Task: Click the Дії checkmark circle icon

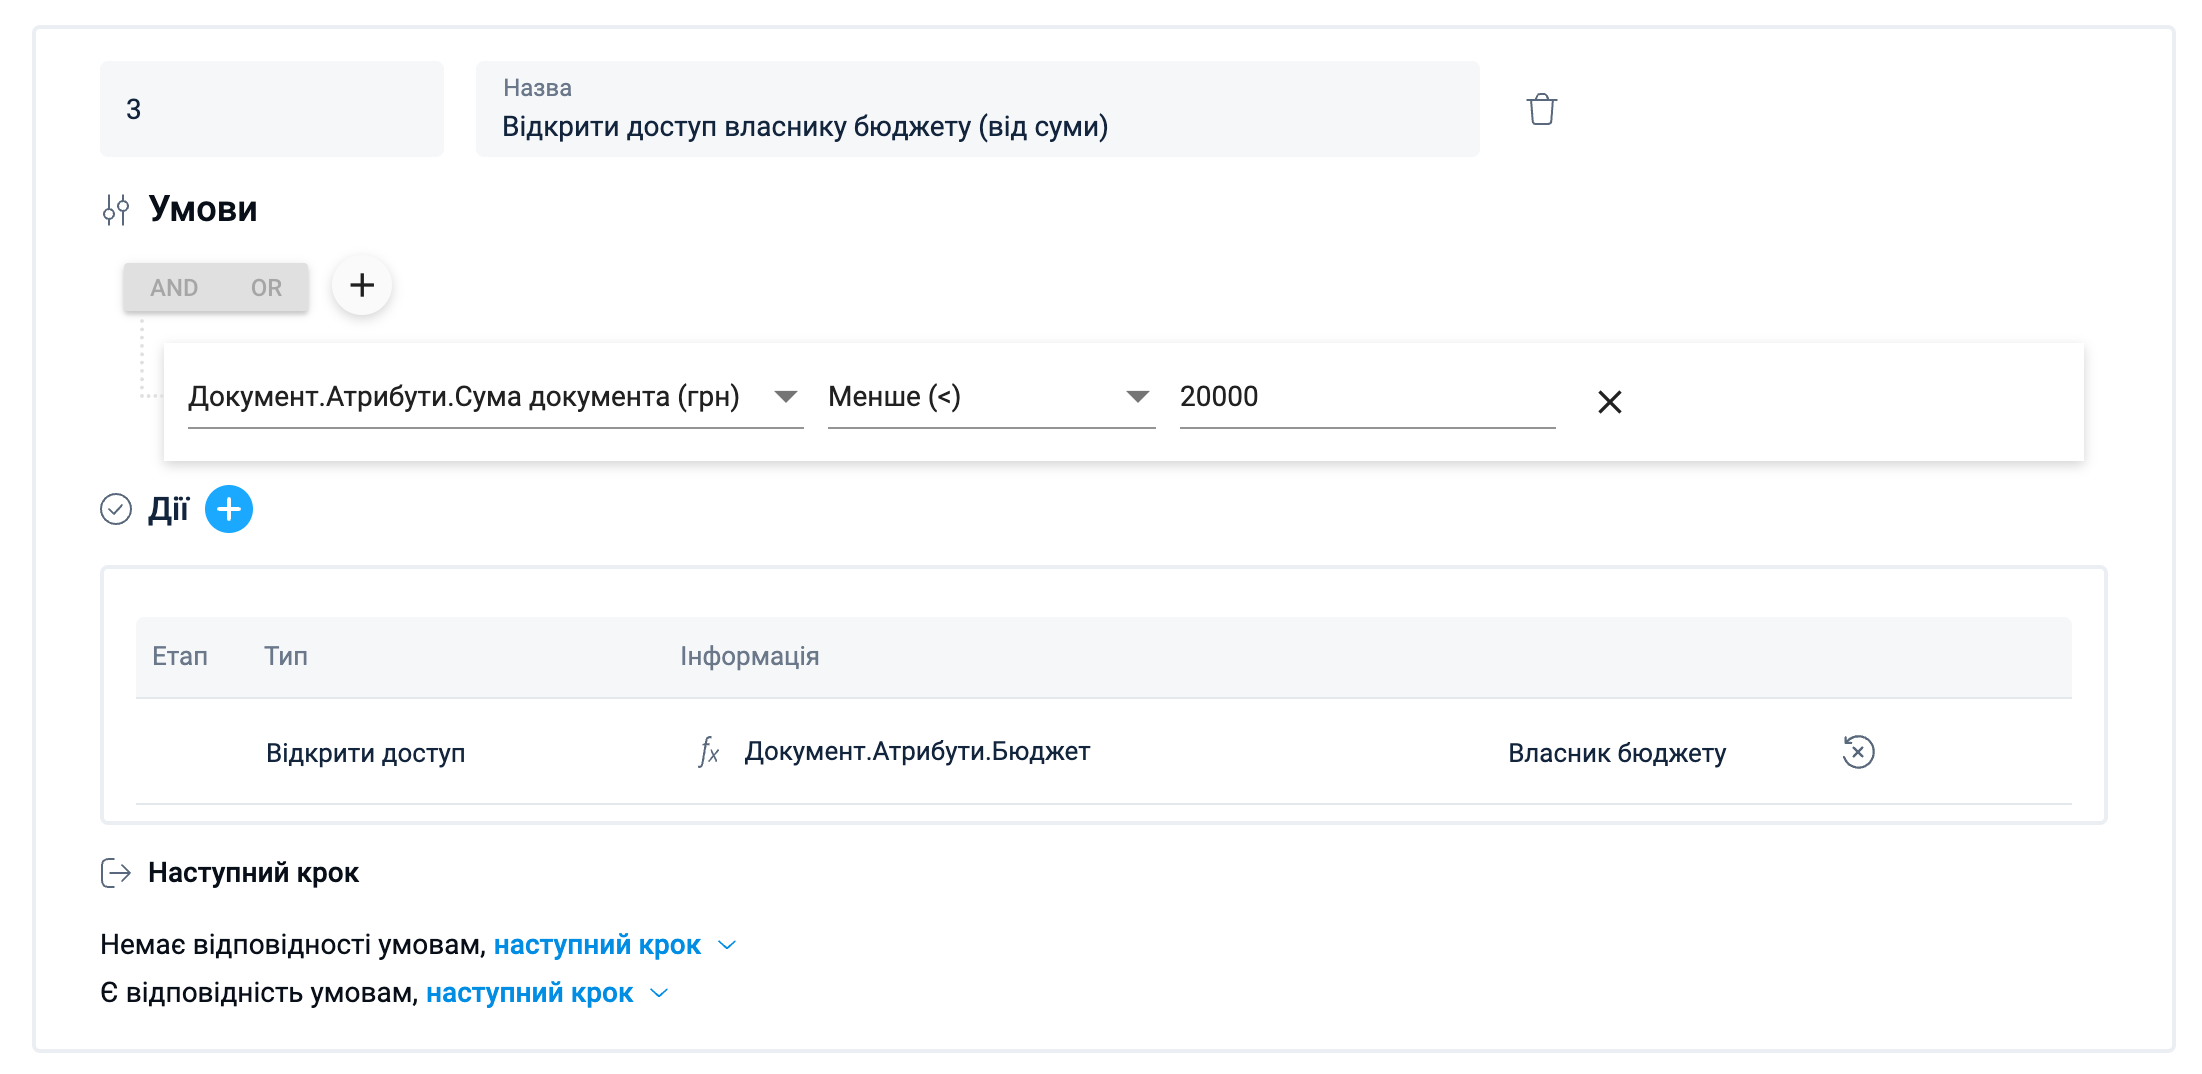Action: tap(116, 510)
